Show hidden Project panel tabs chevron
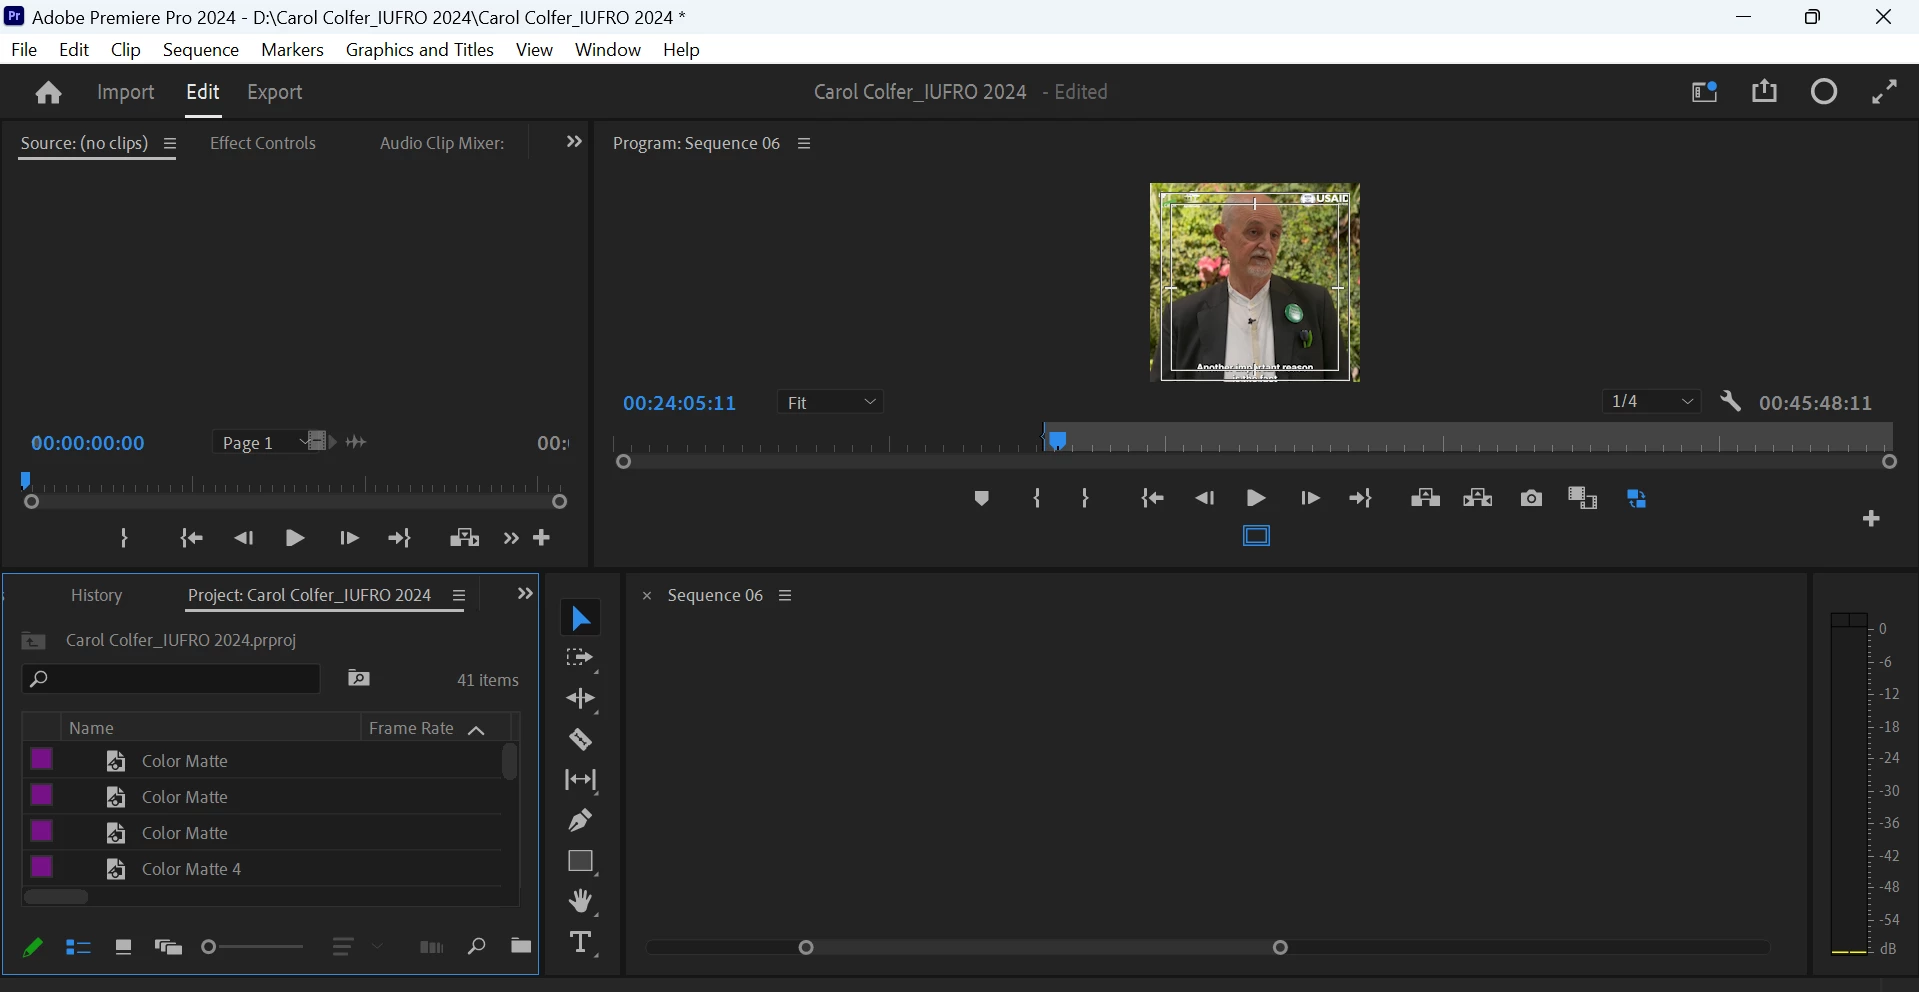 click(525, 594)
